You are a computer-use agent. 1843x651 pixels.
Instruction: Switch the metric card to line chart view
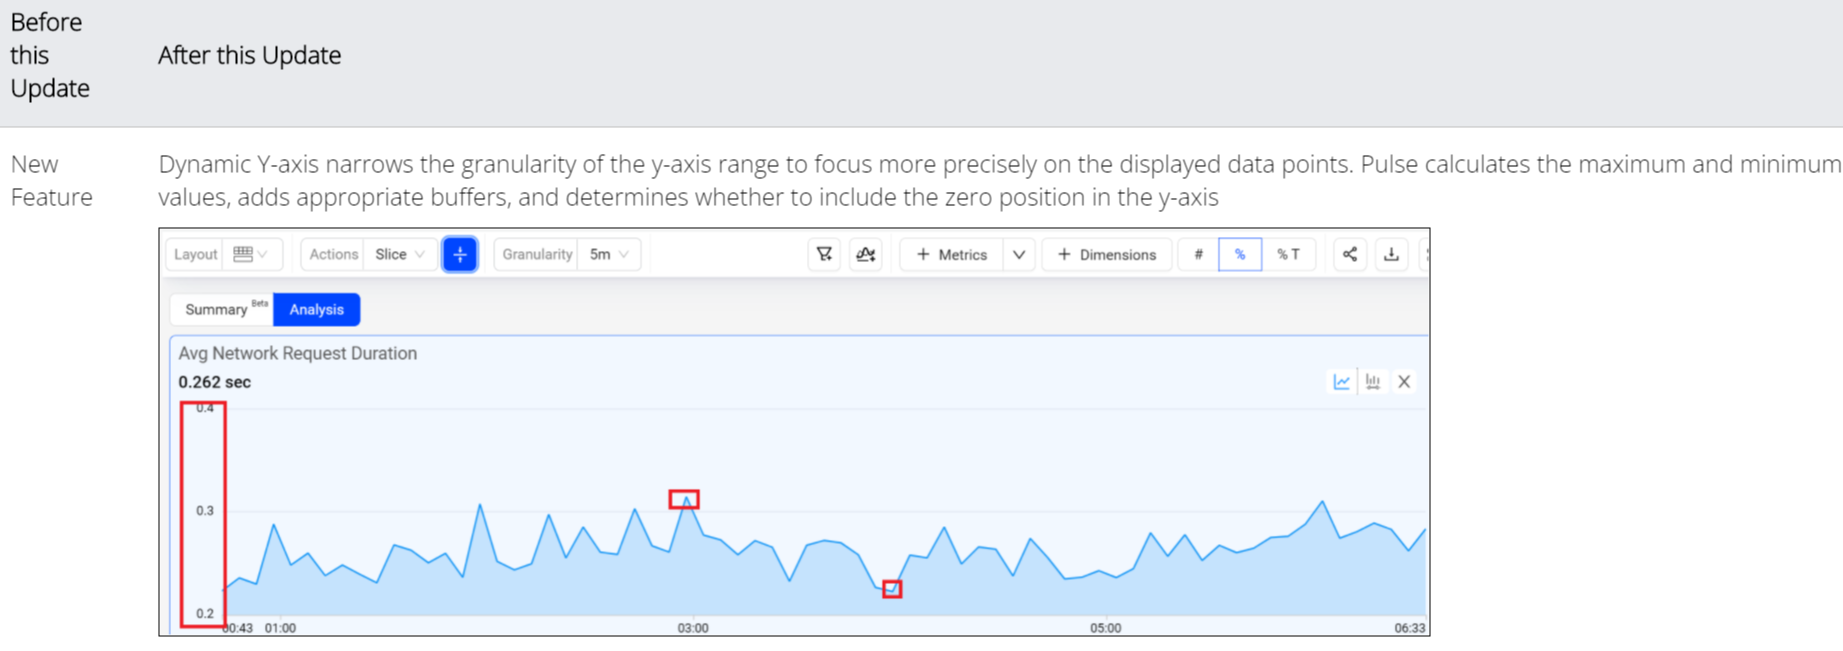[x=1341, y=382]
